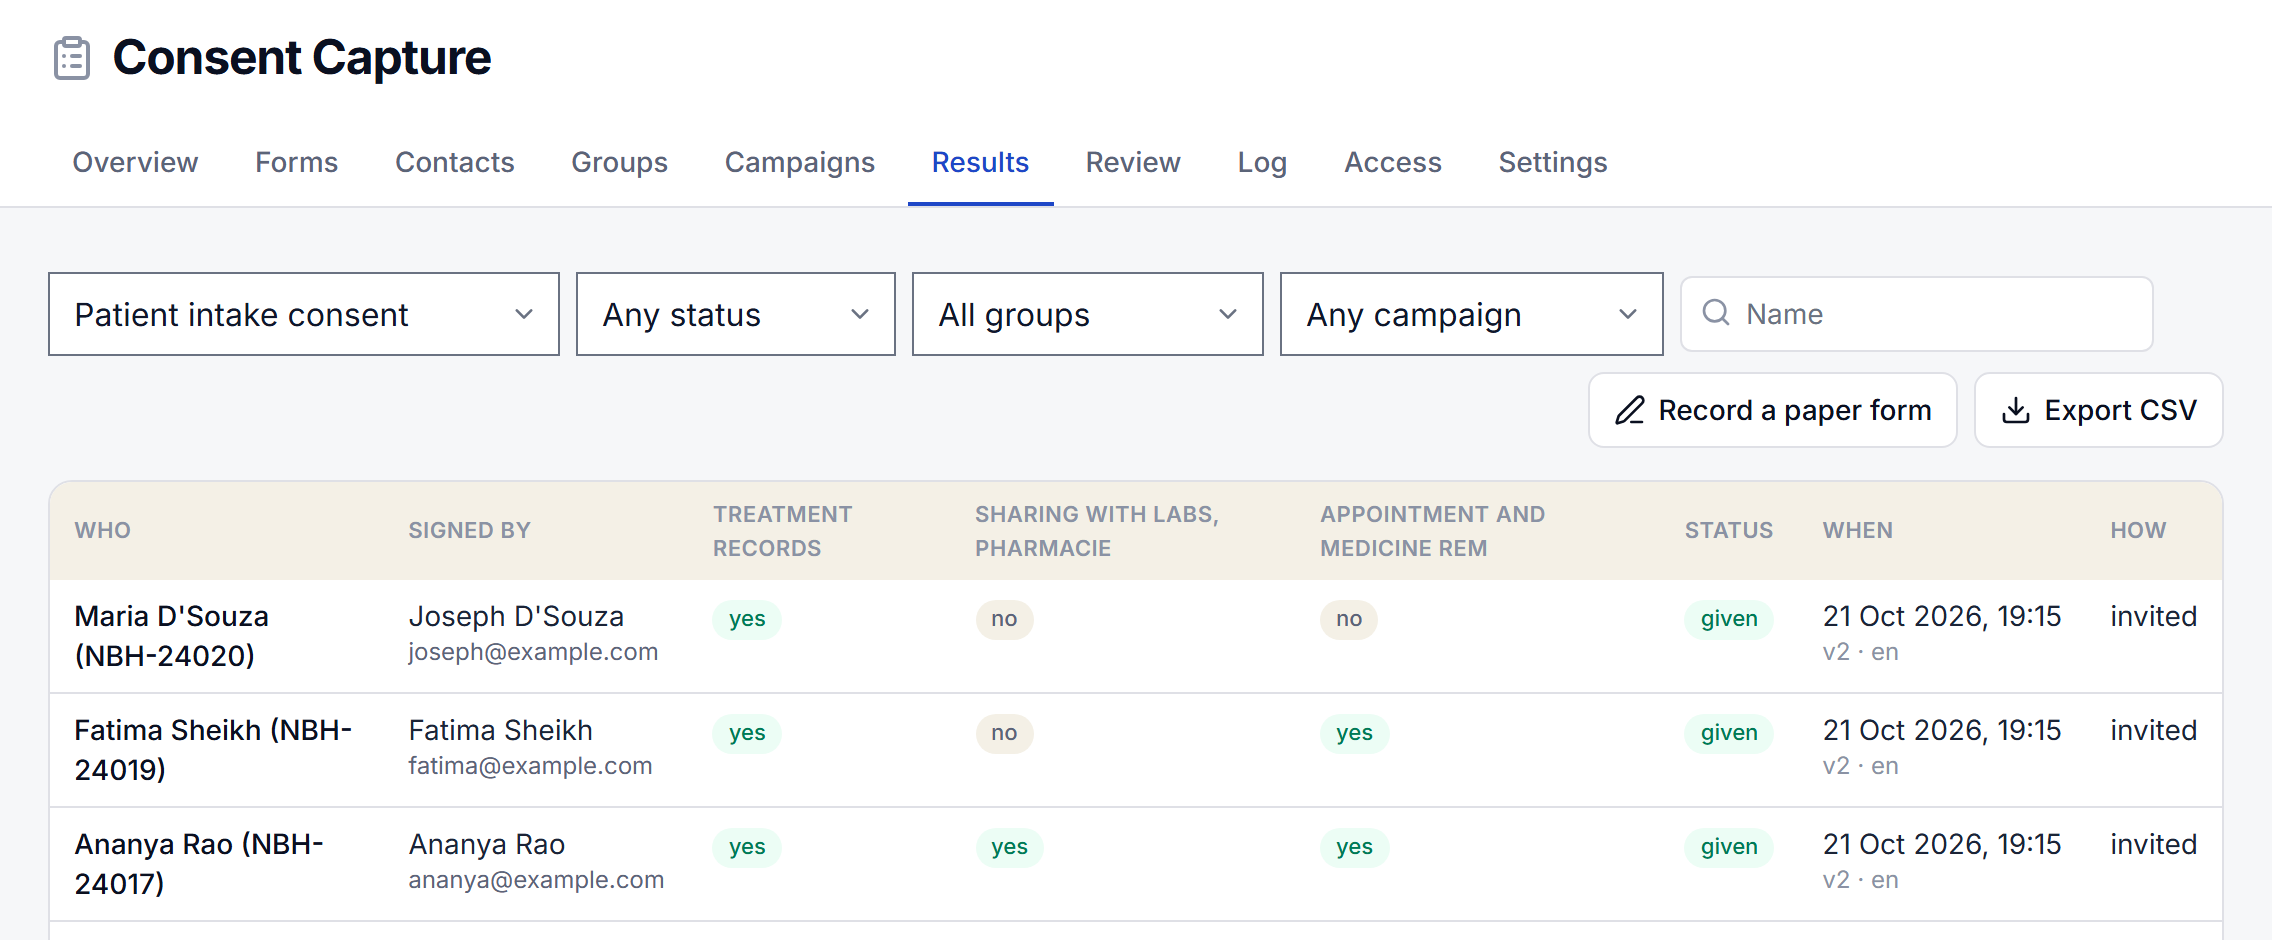Open the Forms tab

point(296,162)
